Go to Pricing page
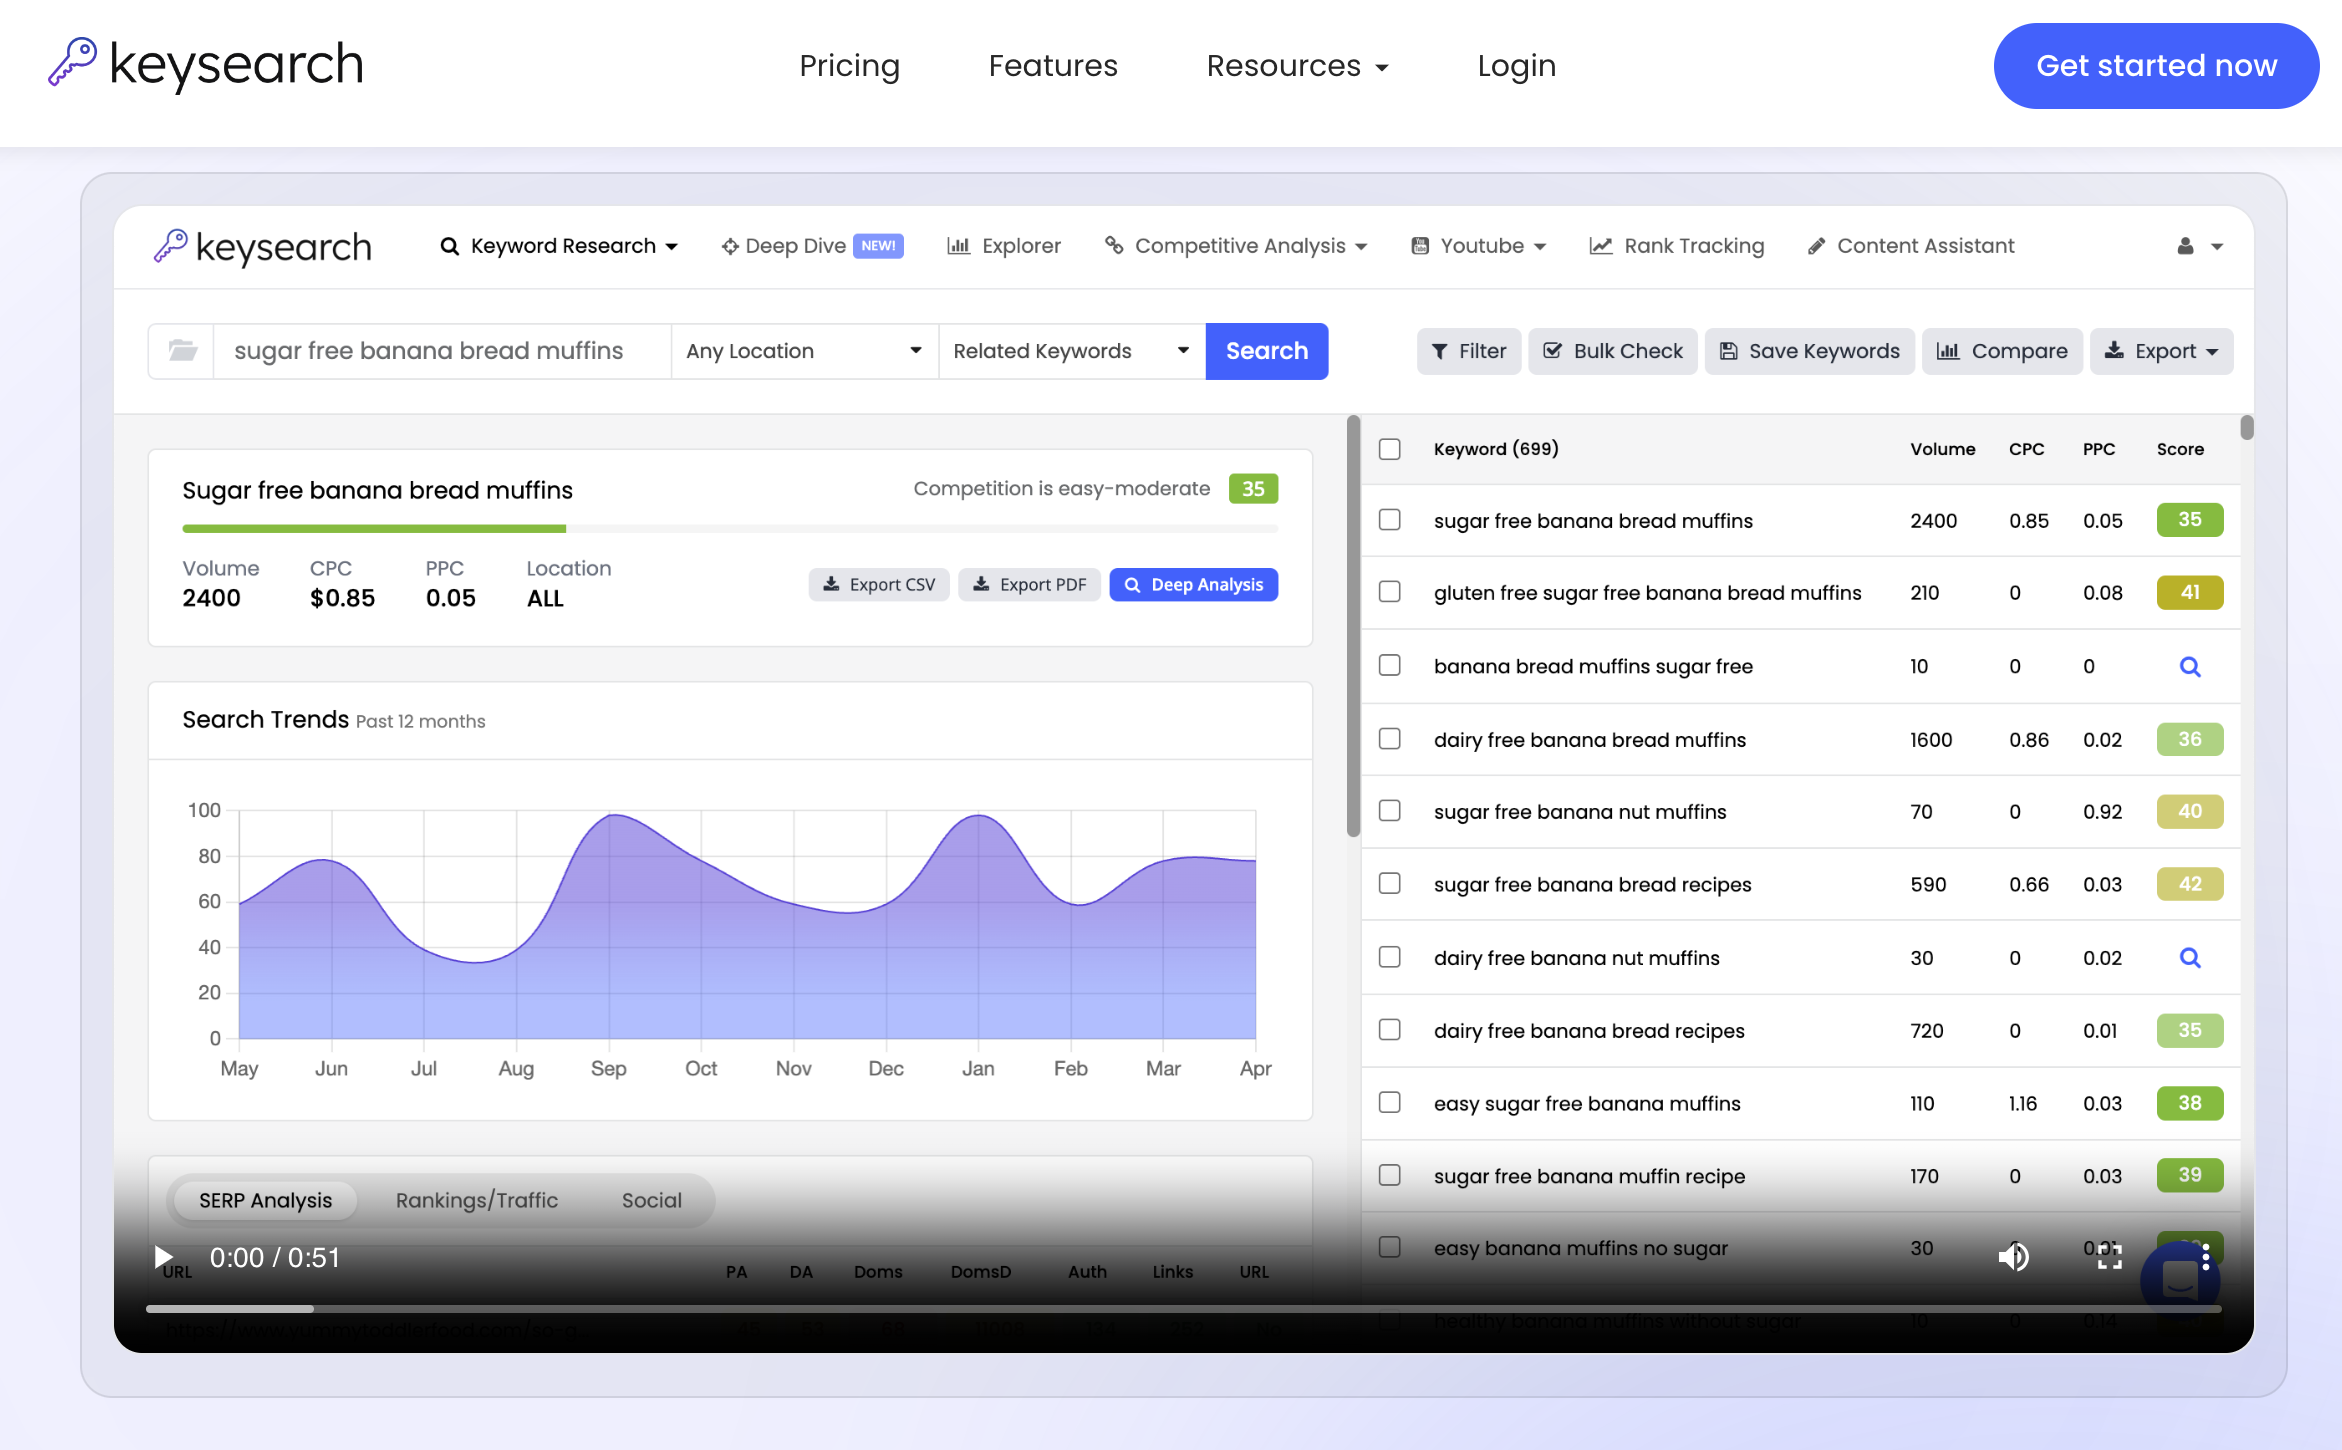This screenshot has width=2342, height=1450. tap(849, 66)
